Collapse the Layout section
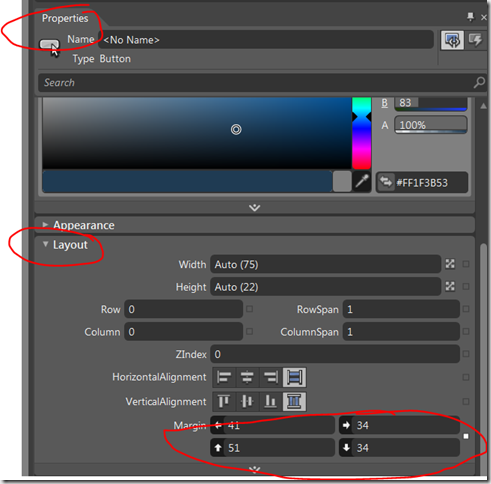491x484 pixels. tap(46, 244)
